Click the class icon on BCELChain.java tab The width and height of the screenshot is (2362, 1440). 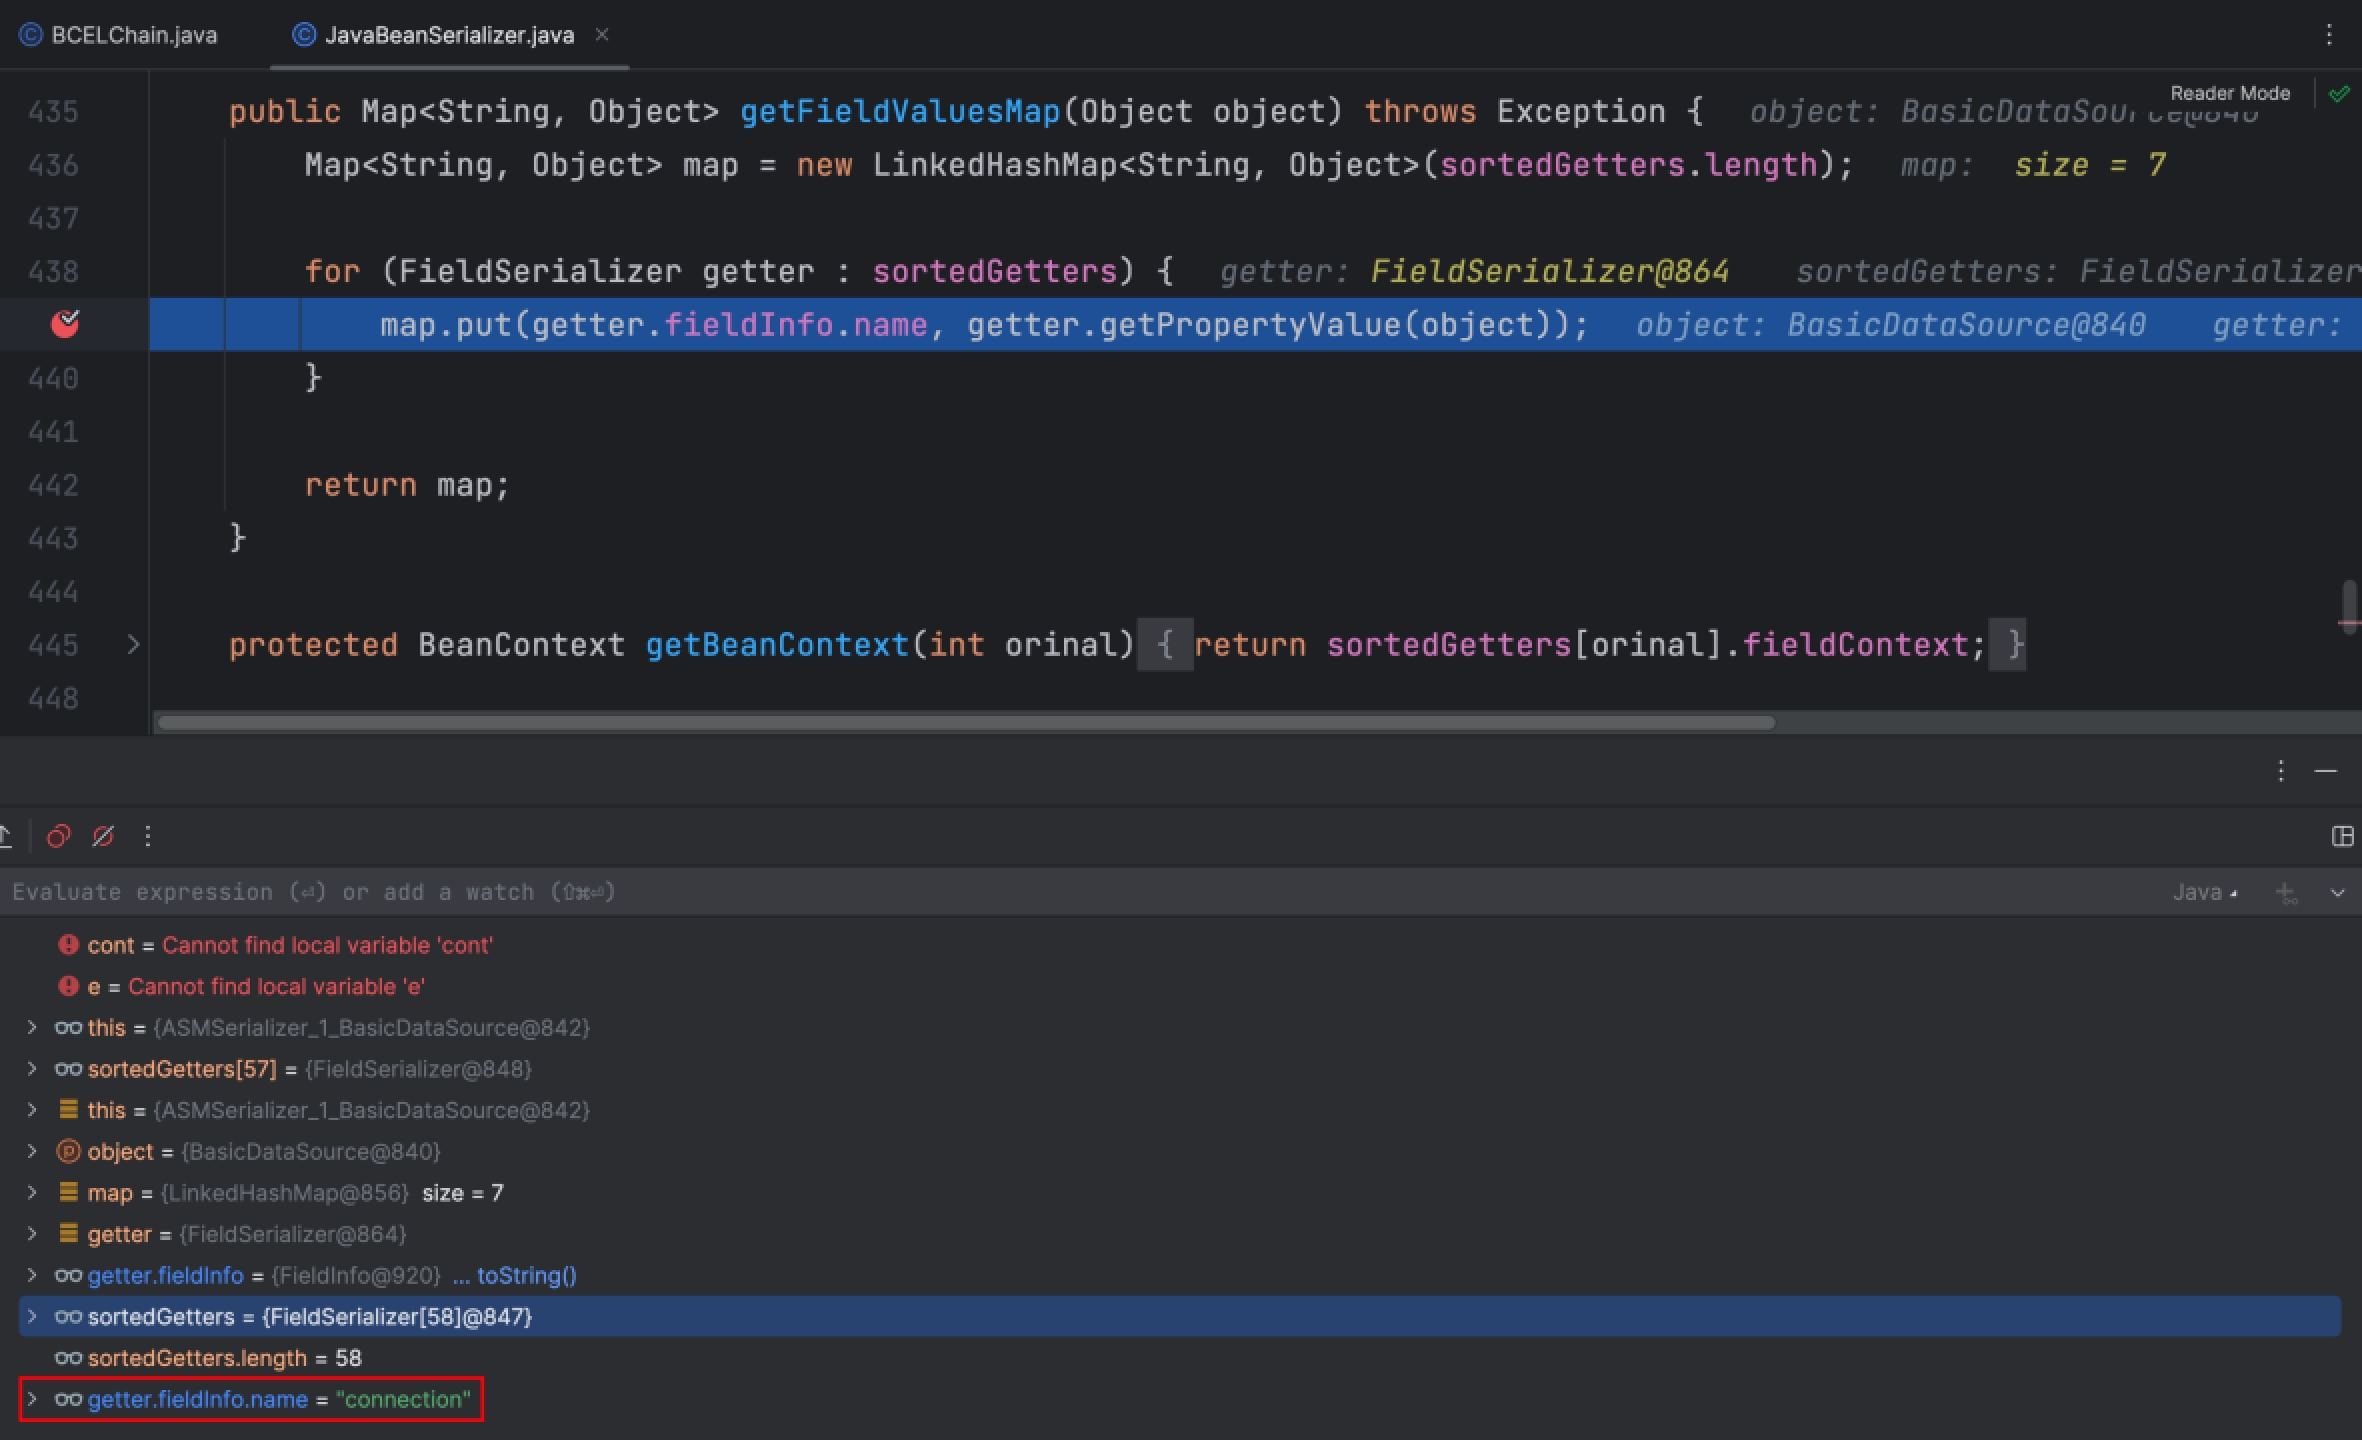click(31, 35)
